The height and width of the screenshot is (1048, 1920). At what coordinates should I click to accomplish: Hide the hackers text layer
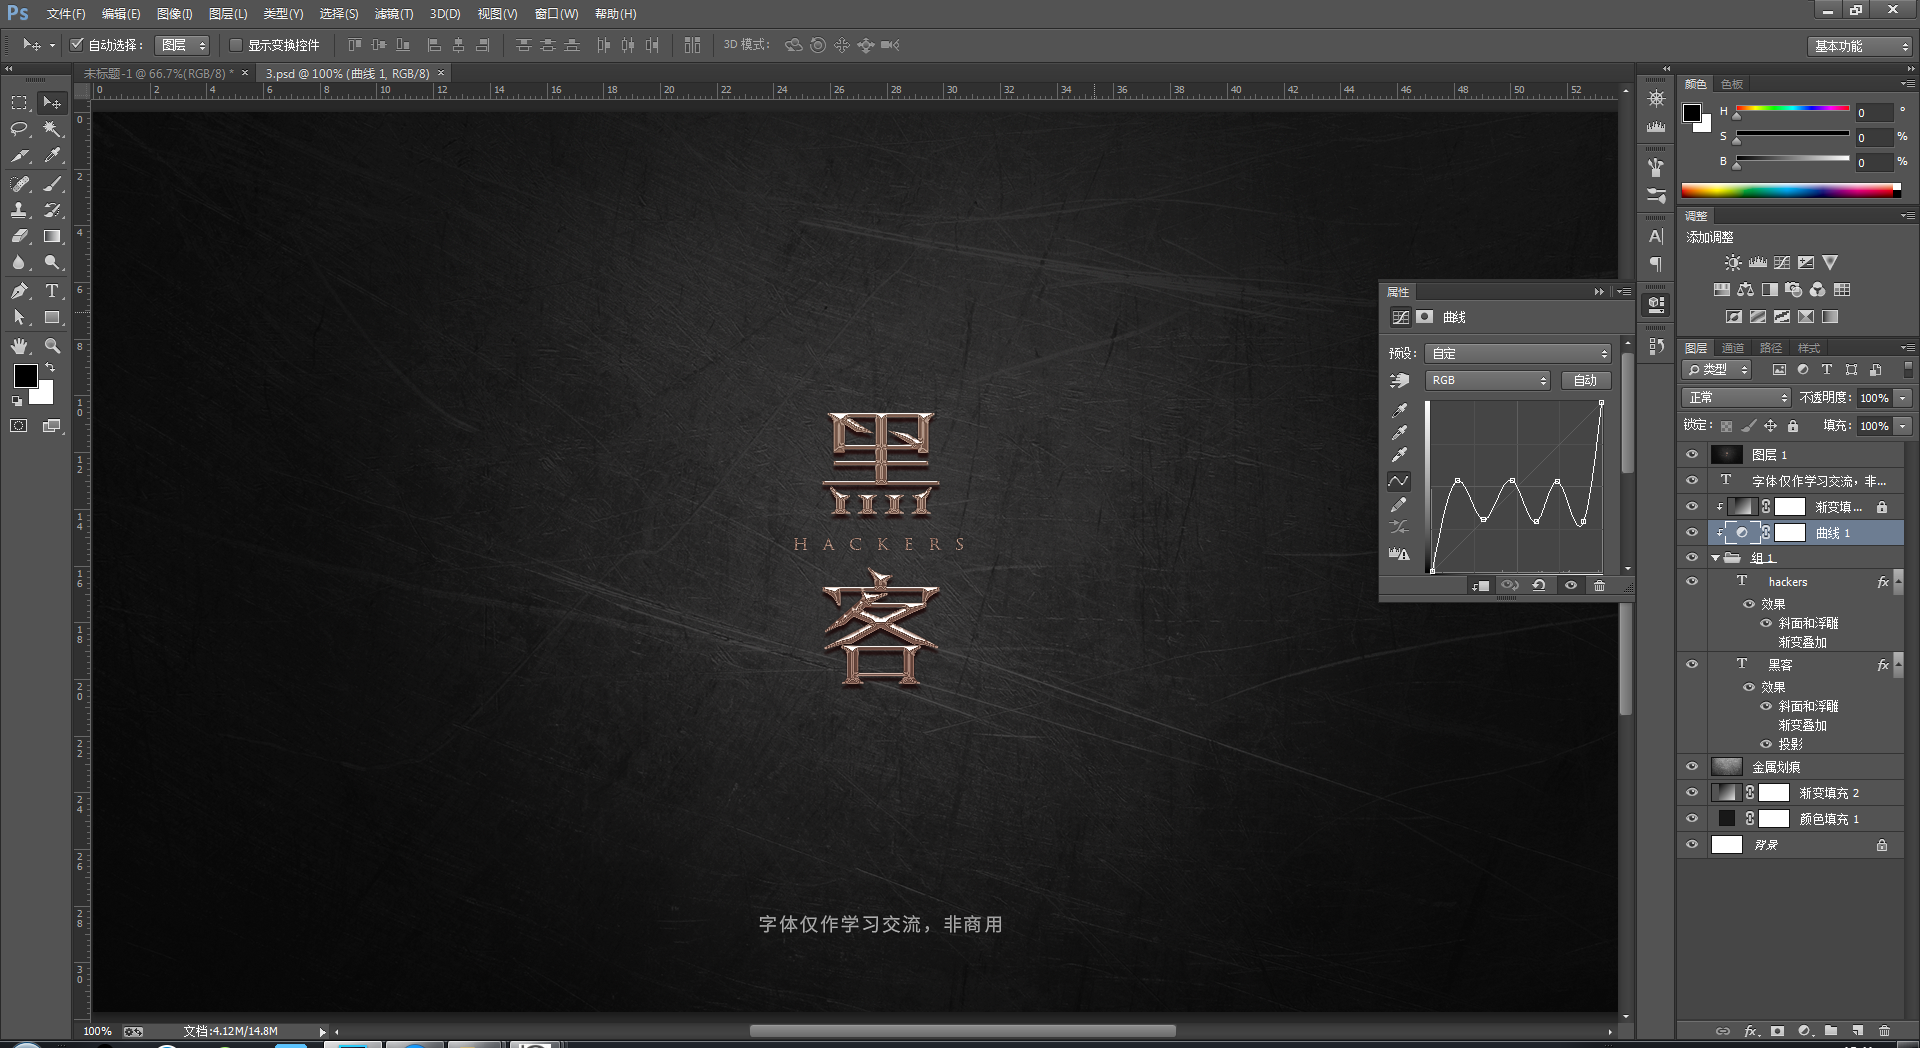coord(1692,582)
